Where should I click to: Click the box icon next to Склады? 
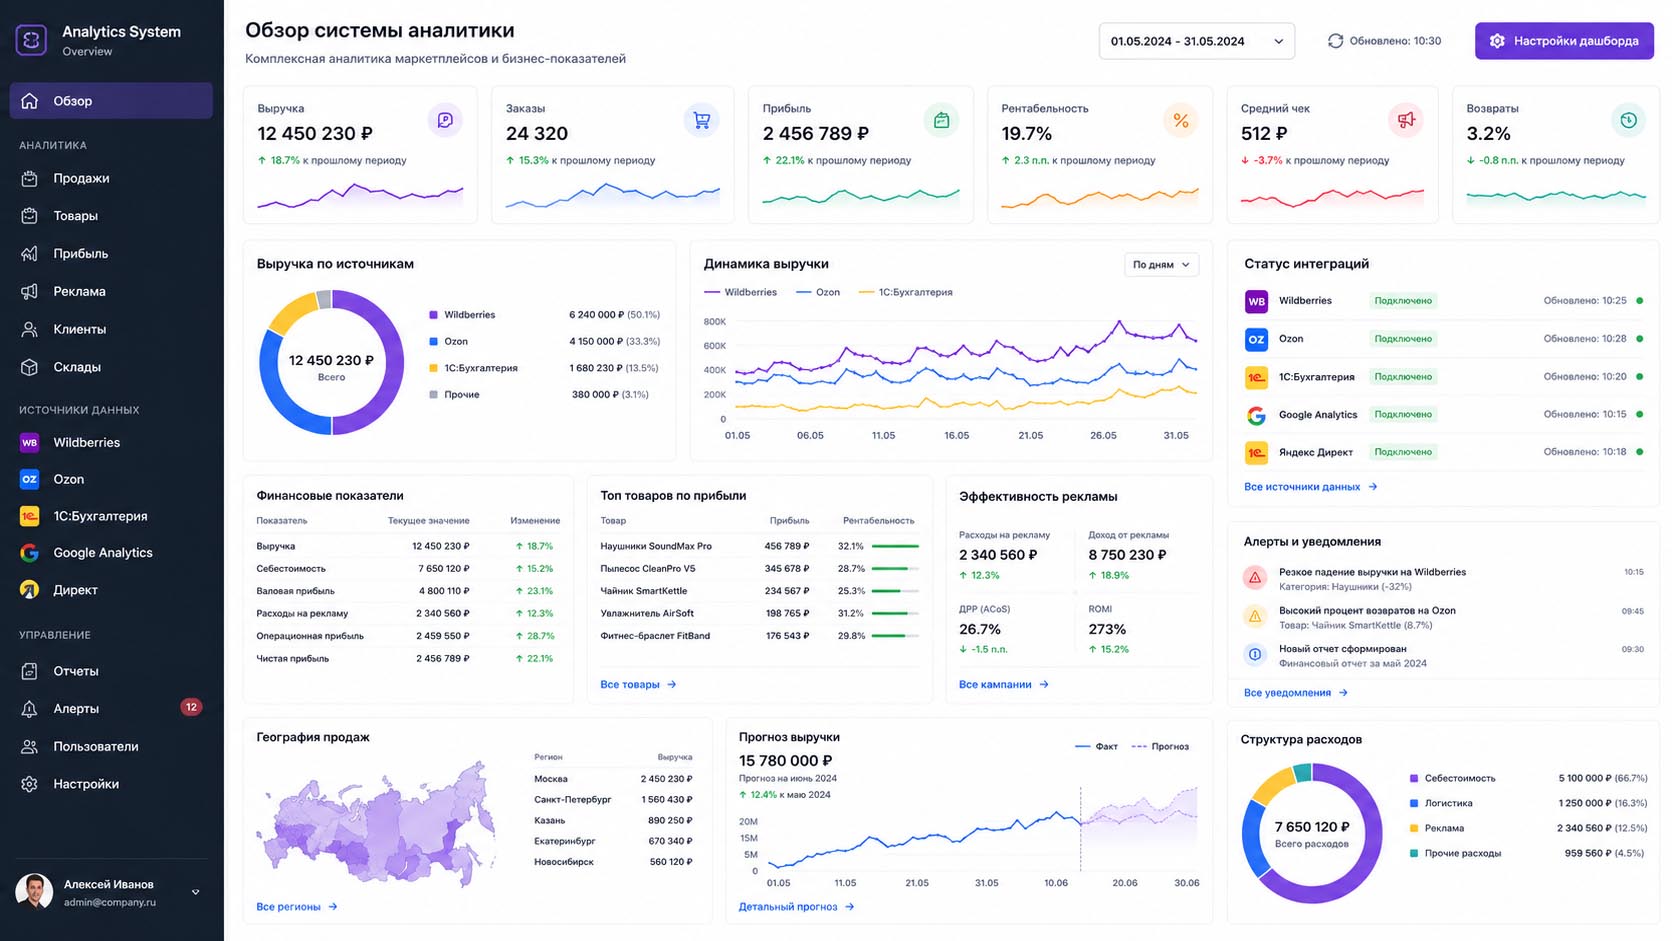coord(30,367)
